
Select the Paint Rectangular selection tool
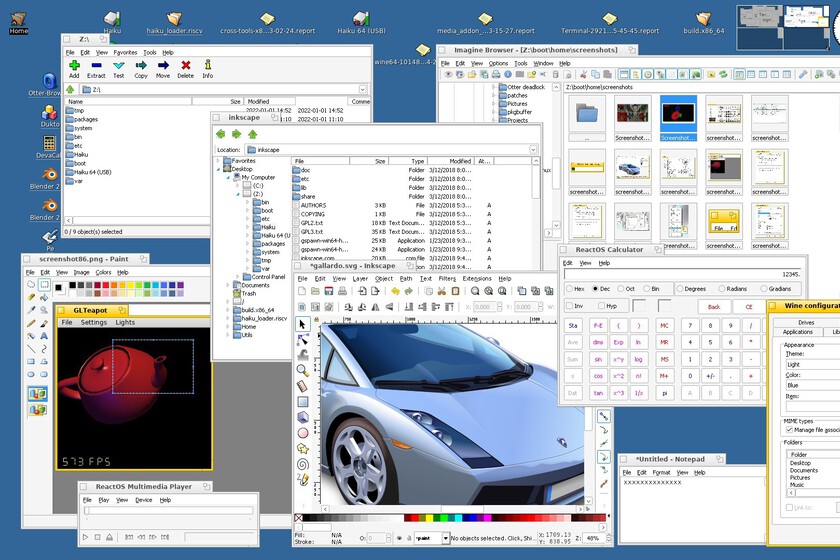pos(44,285)
